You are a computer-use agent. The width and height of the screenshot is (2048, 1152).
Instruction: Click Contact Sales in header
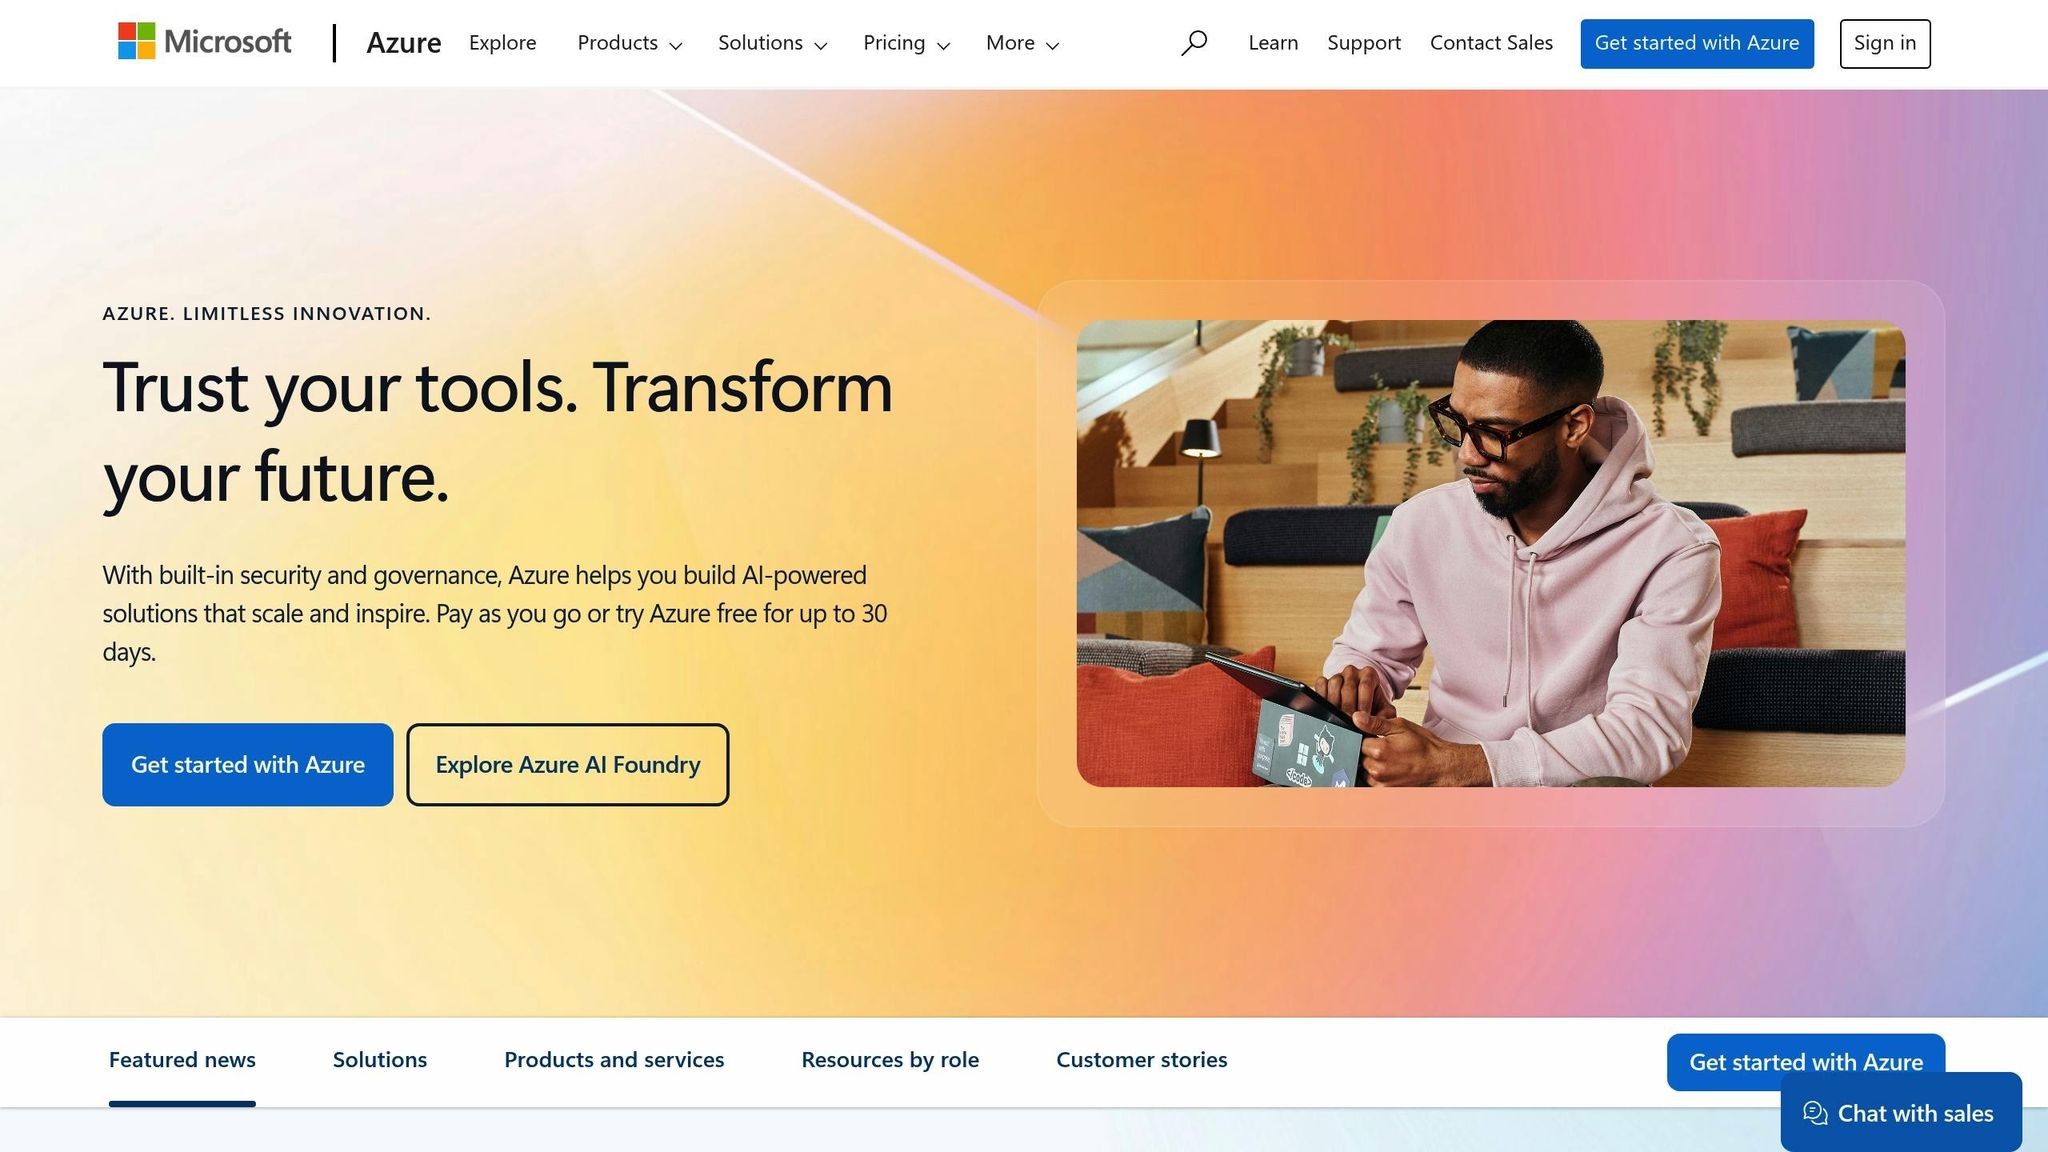coord(1490,43)
